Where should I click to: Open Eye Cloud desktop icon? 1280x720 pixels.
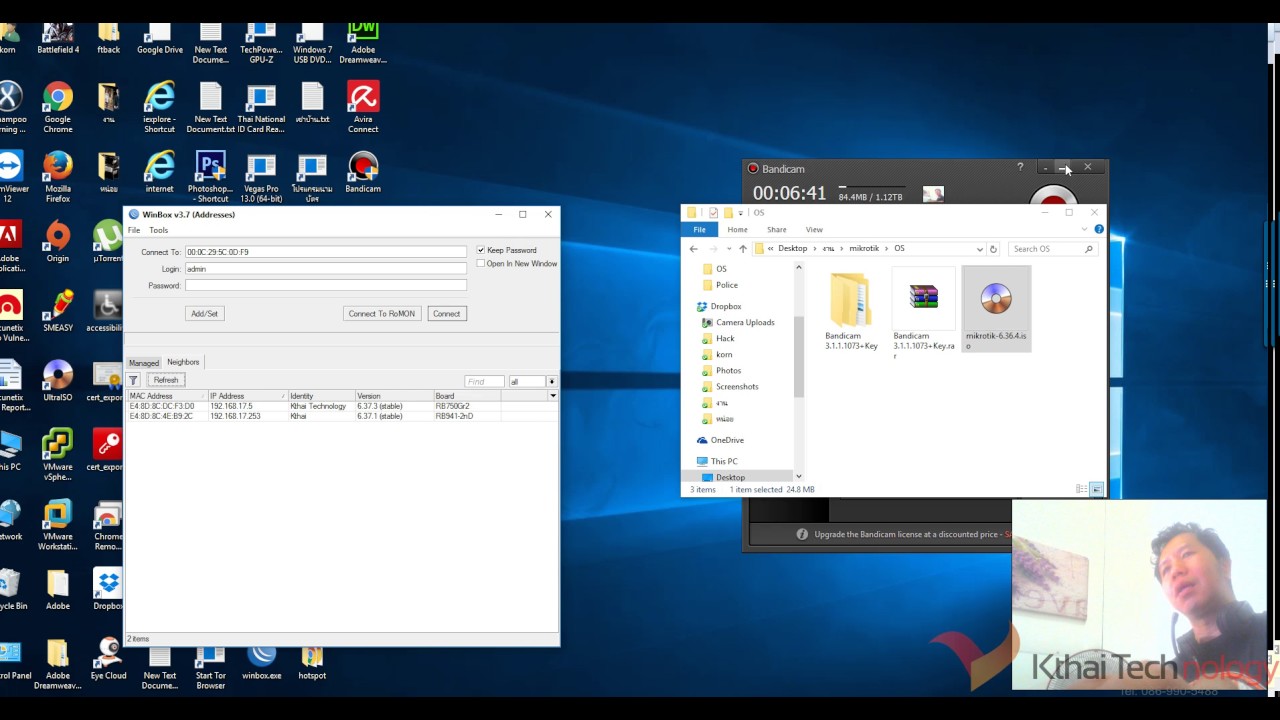(x=108, y=660)
